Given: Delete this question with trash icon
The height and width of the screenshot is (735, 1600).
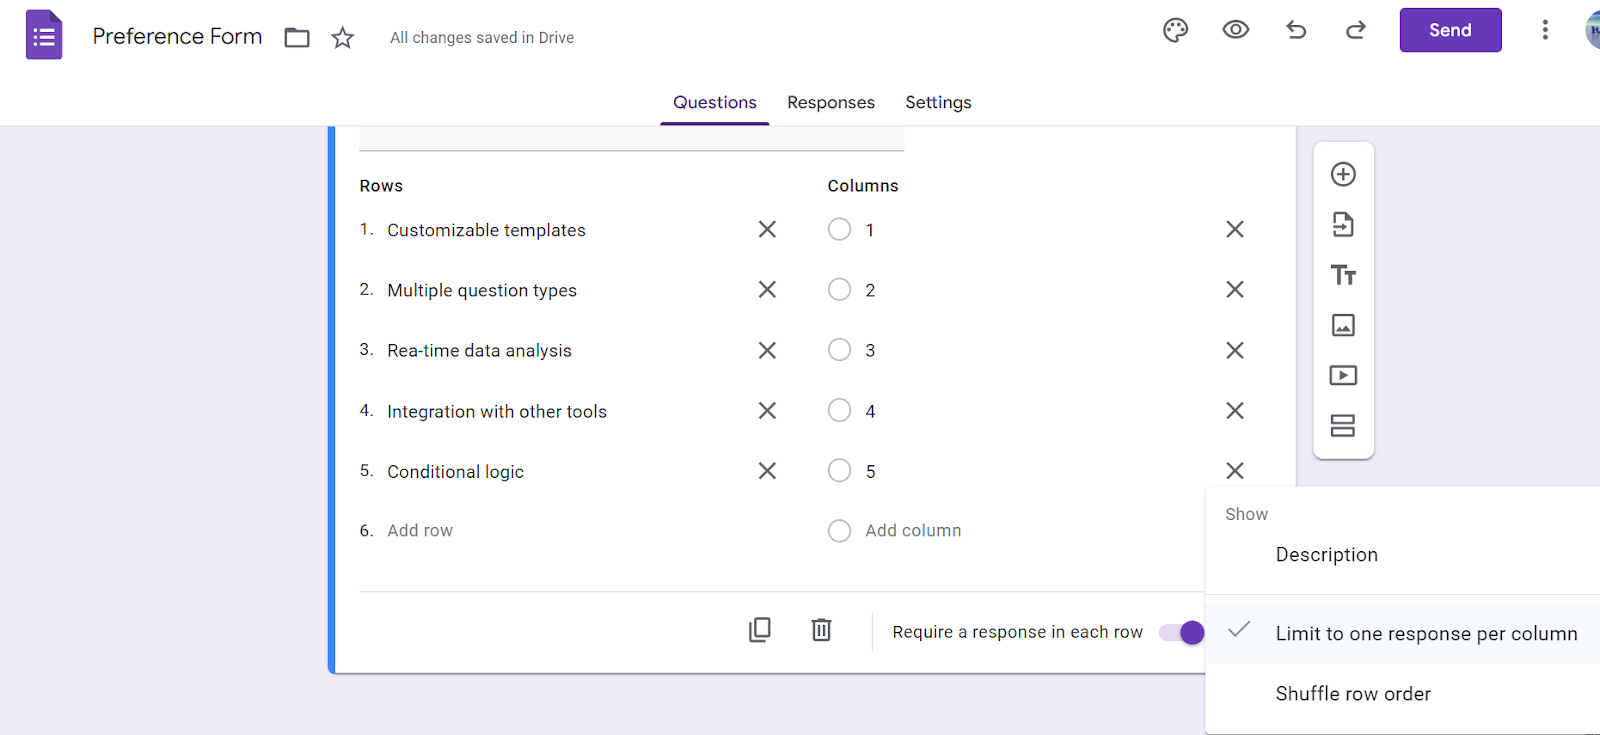Looking at the screenshot, I should click(821, 630).
